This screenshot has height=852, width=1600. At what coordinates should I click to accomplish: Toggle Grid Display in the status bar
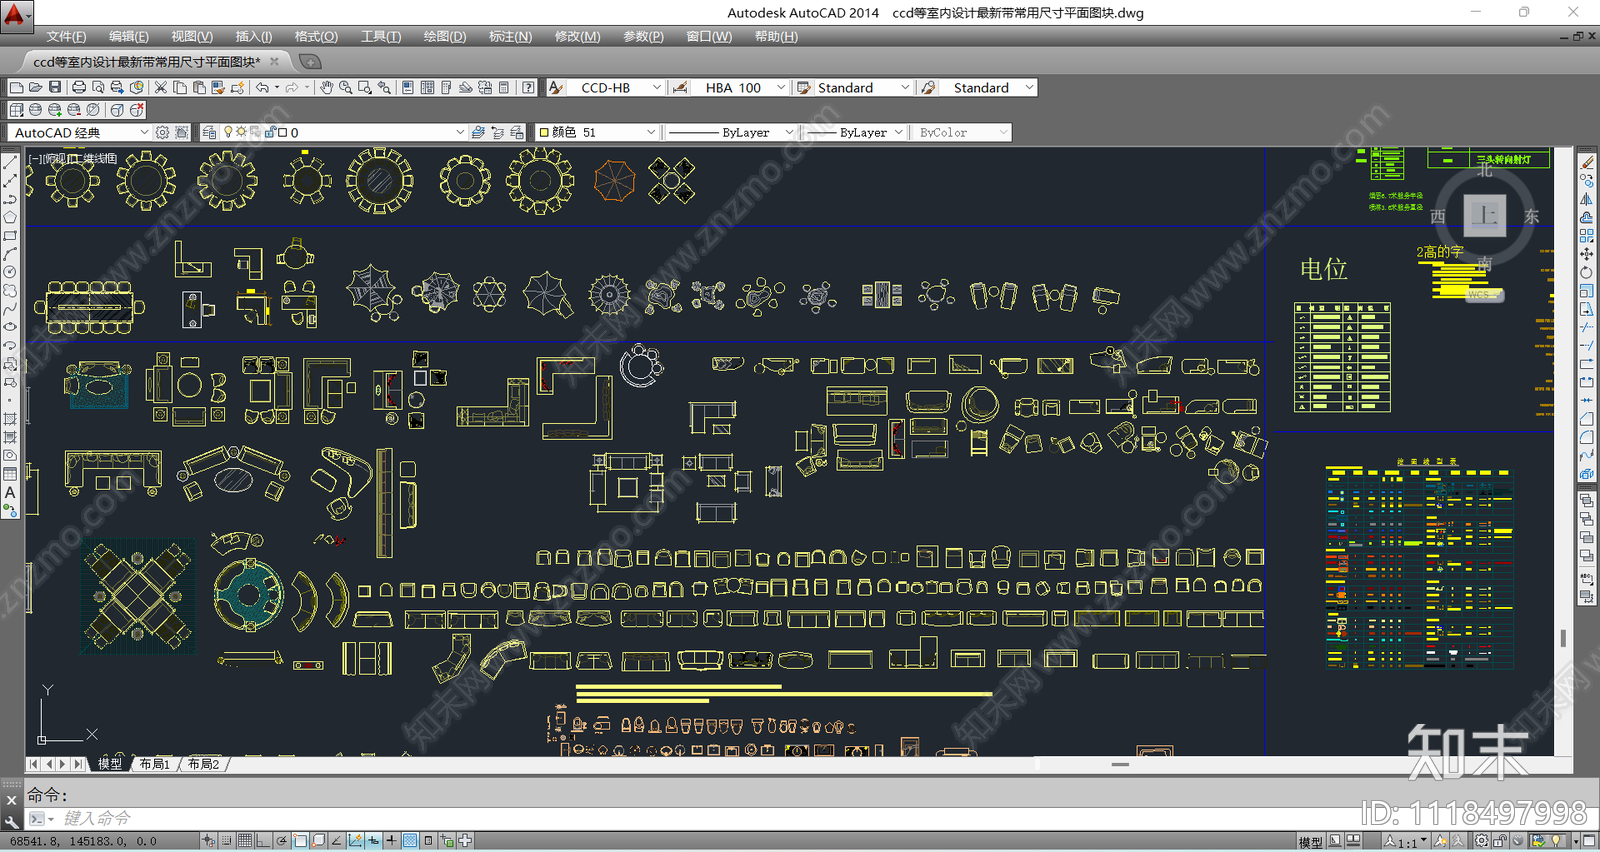point(245,841)
